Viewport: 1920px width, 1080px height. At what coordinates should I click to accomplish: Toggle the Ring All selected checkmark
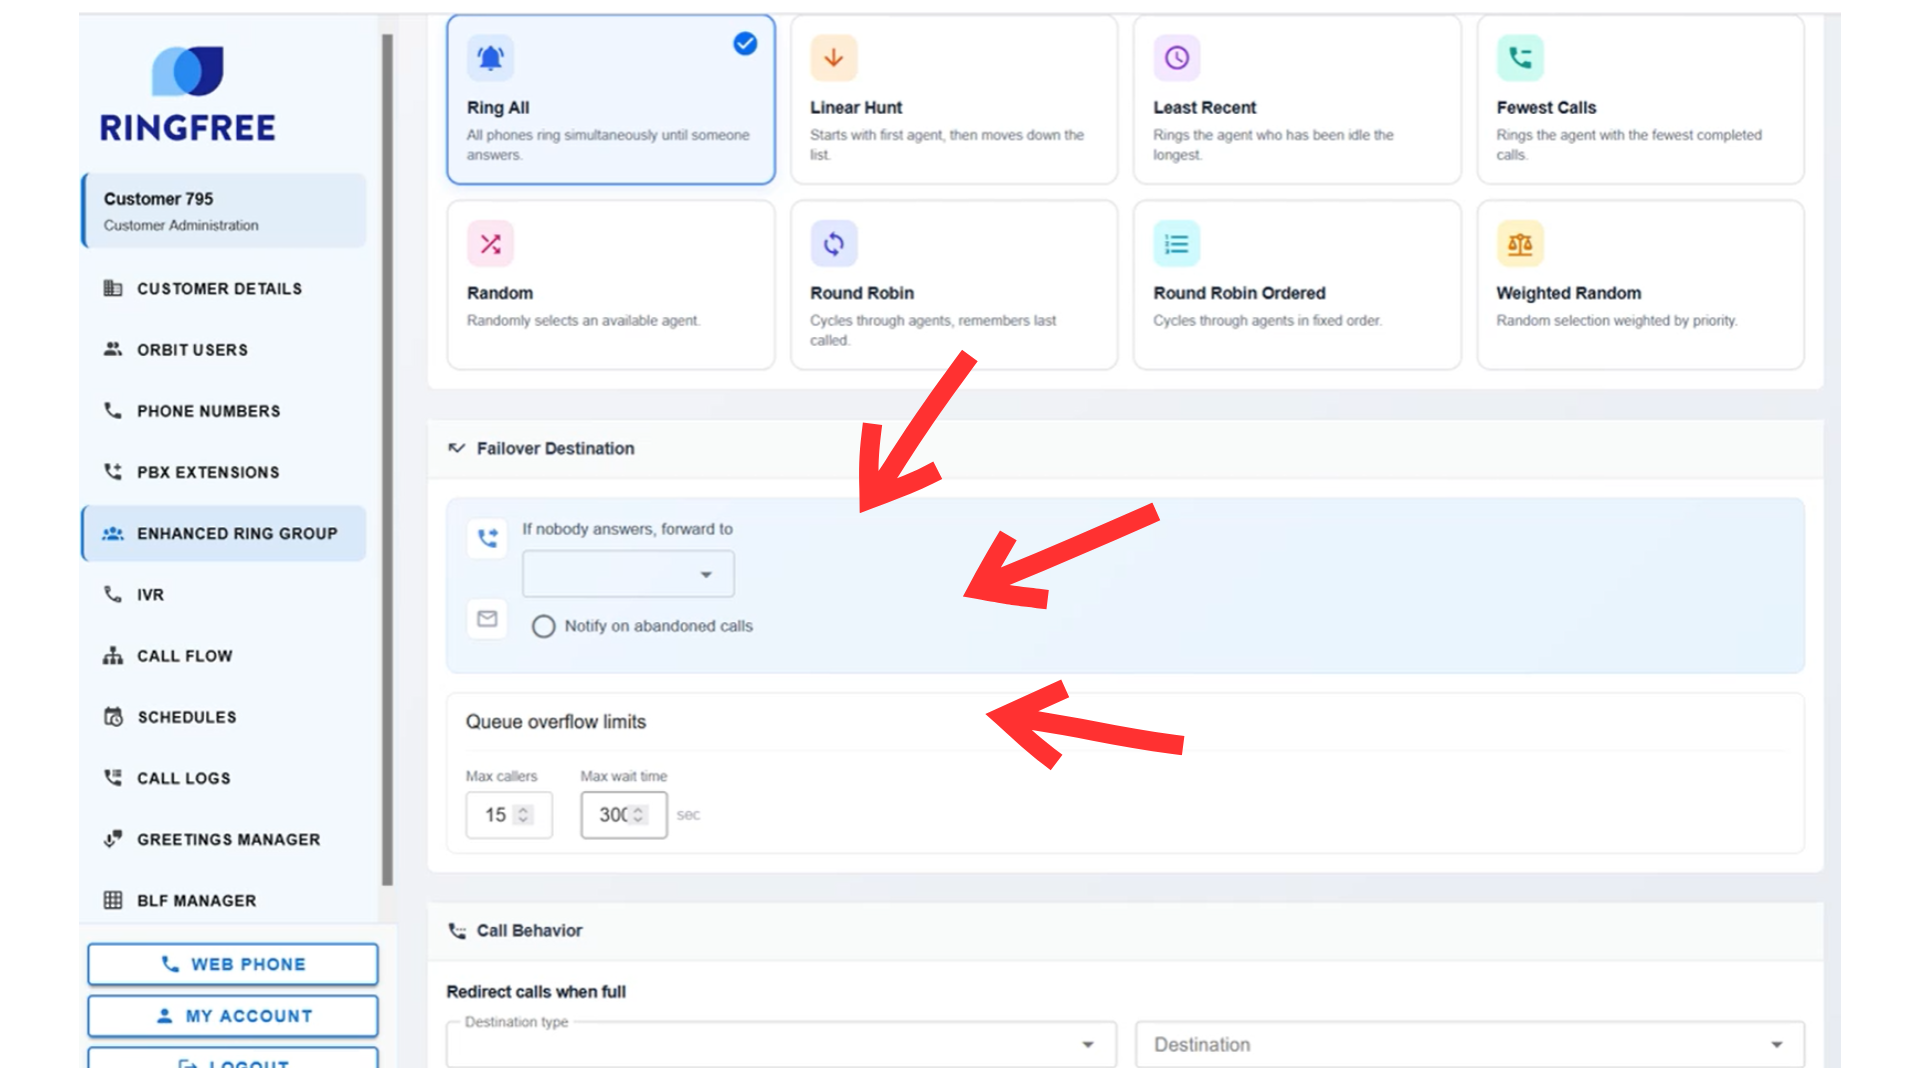(x=745, y=44)
